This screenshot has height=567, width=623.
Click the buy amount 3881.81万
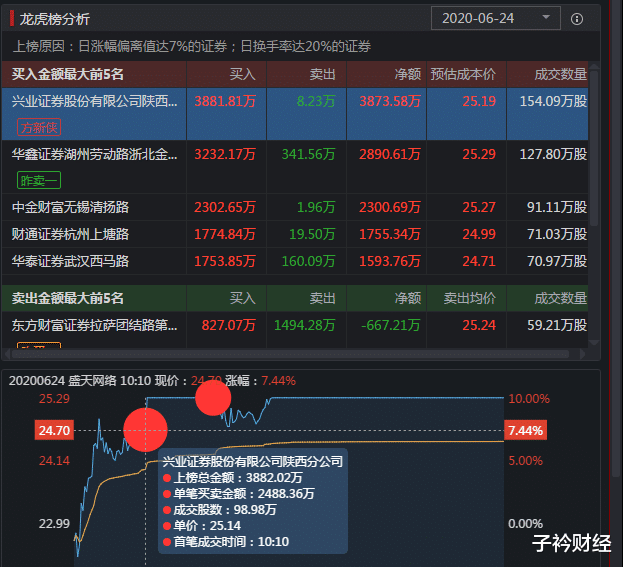pos(225,101)
